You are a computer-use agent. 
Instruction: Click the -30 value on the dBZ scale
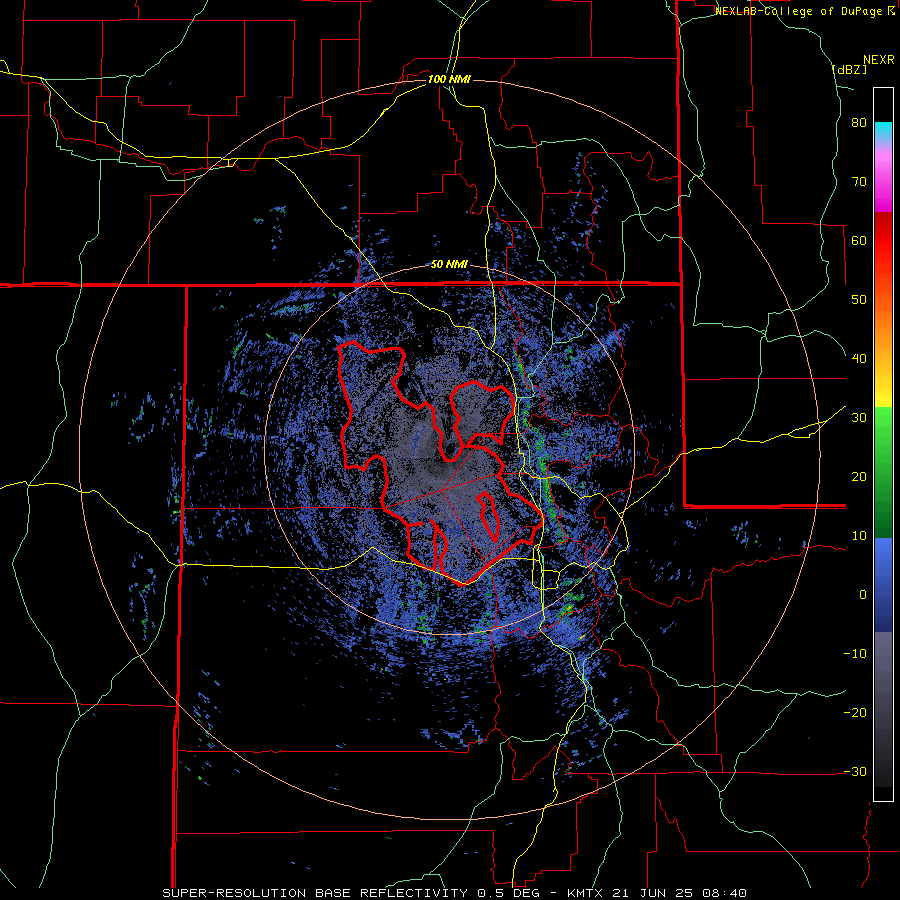tap(855, 771)
